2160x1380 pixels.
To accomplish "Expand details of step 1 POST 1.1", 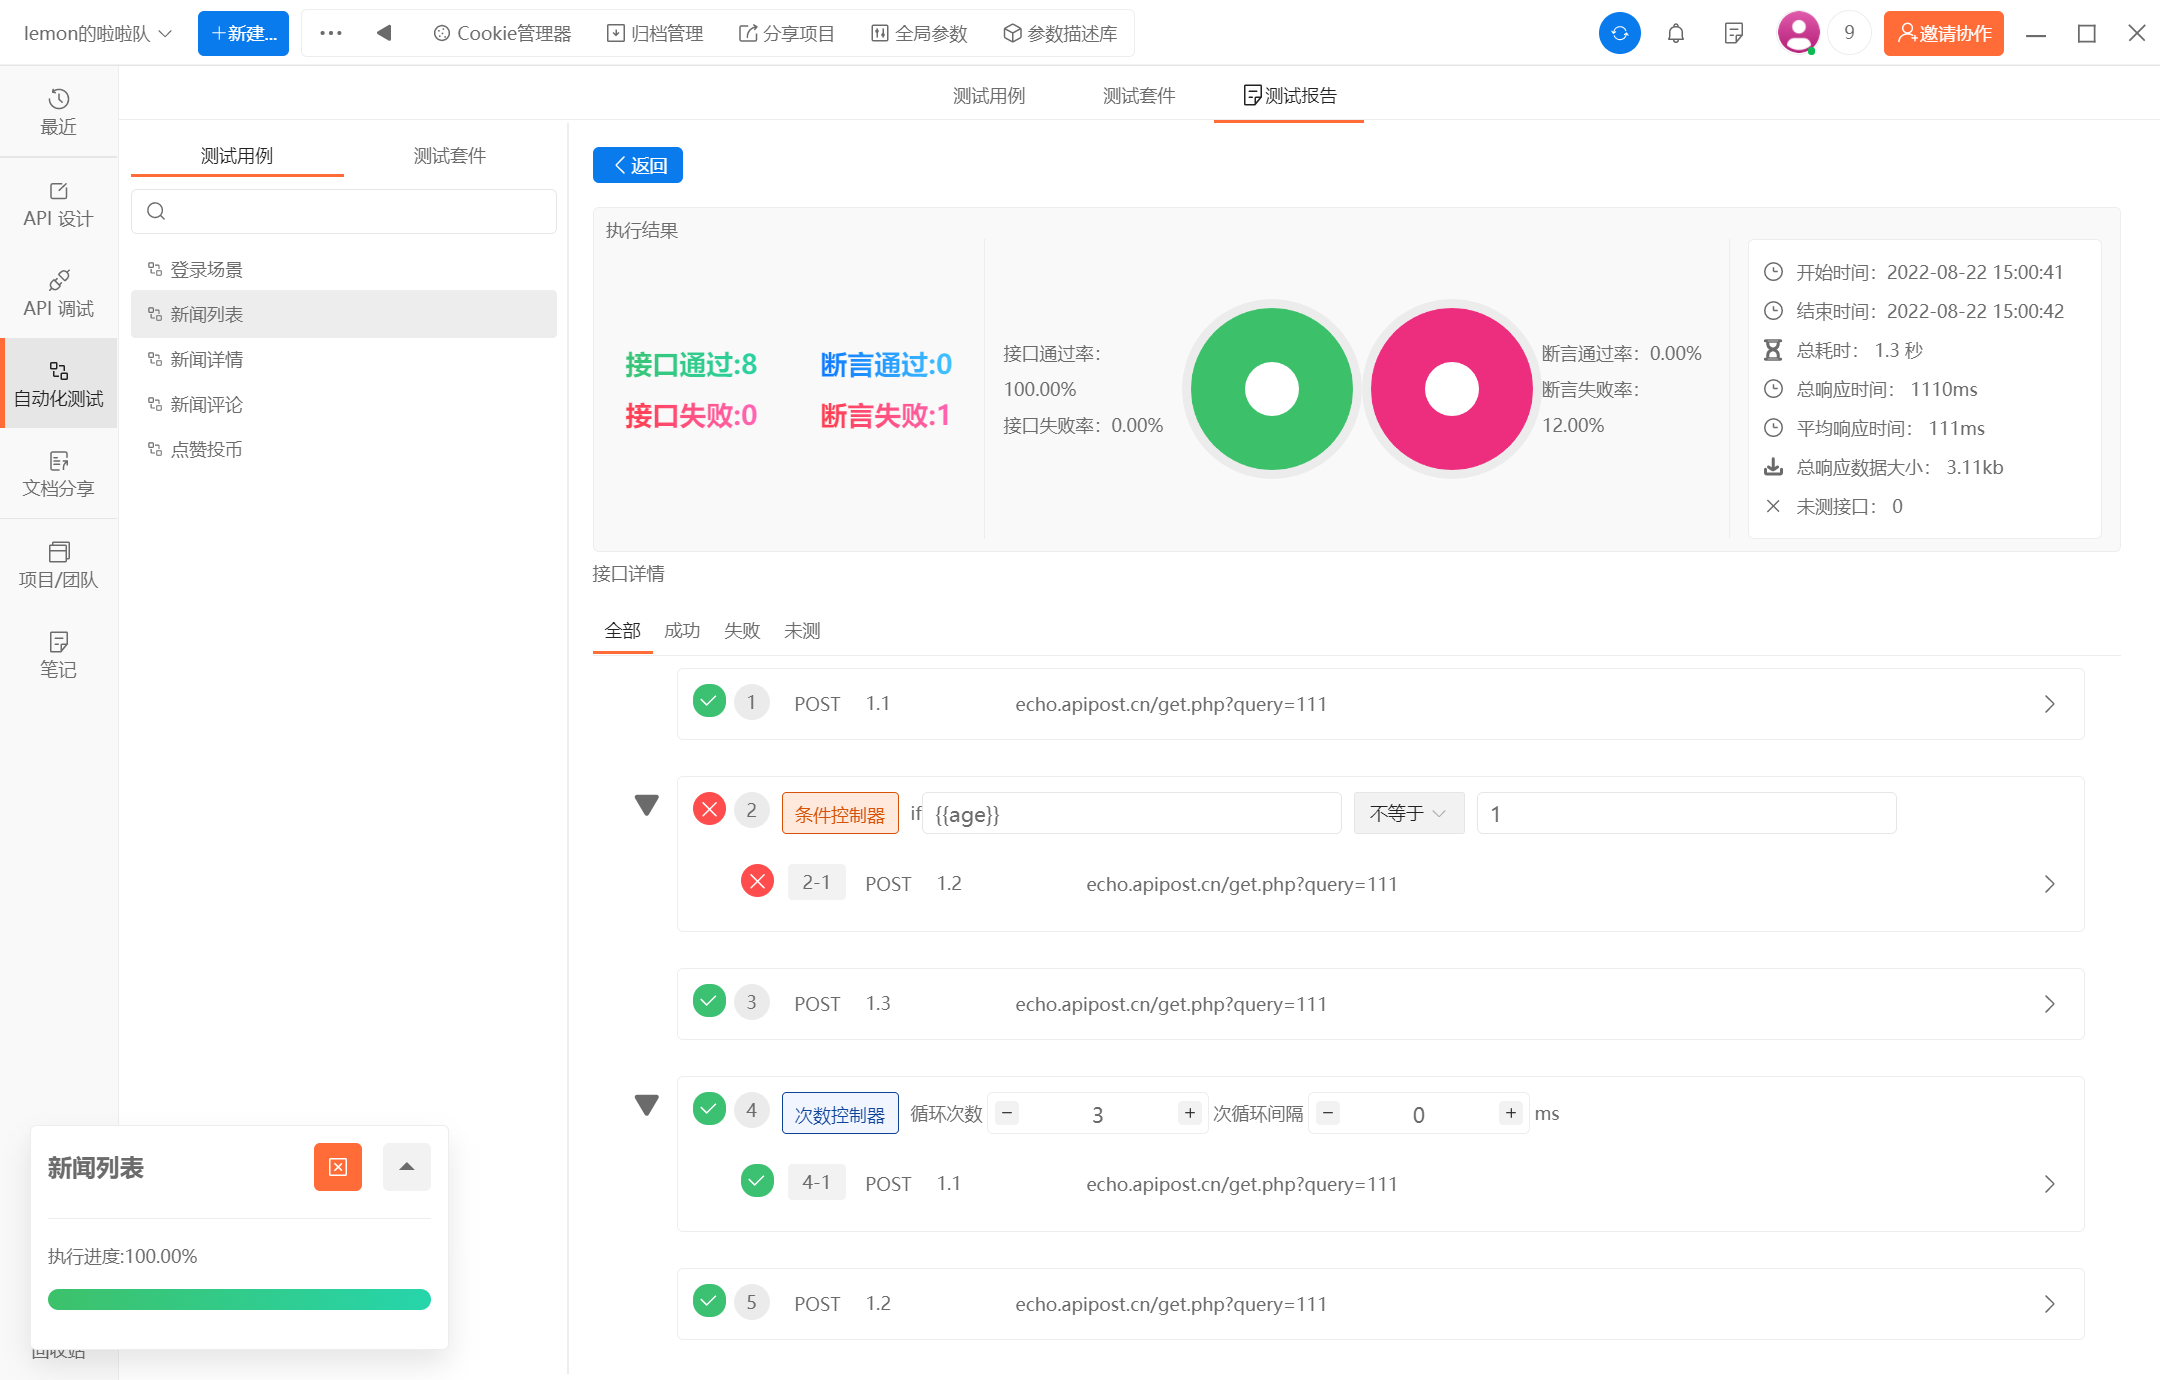I will point(2049,704).
